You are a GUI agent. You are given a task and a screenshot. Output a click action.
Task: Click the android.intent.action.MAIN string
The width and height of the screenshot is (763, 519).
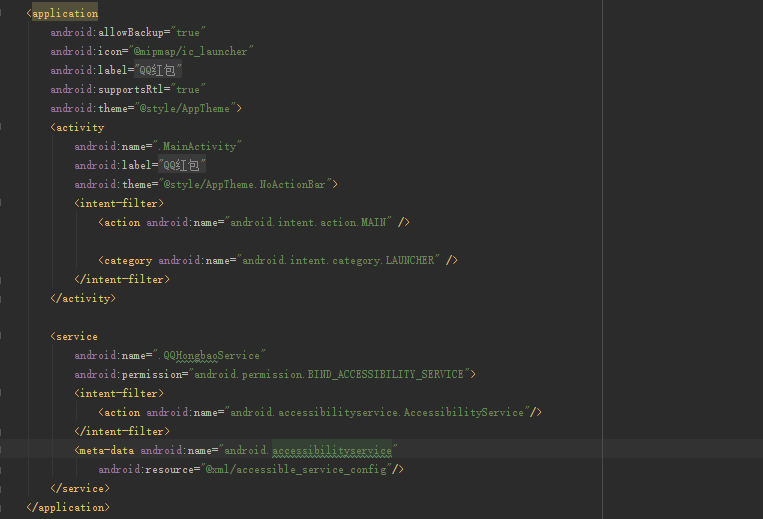tap(308, 222)
